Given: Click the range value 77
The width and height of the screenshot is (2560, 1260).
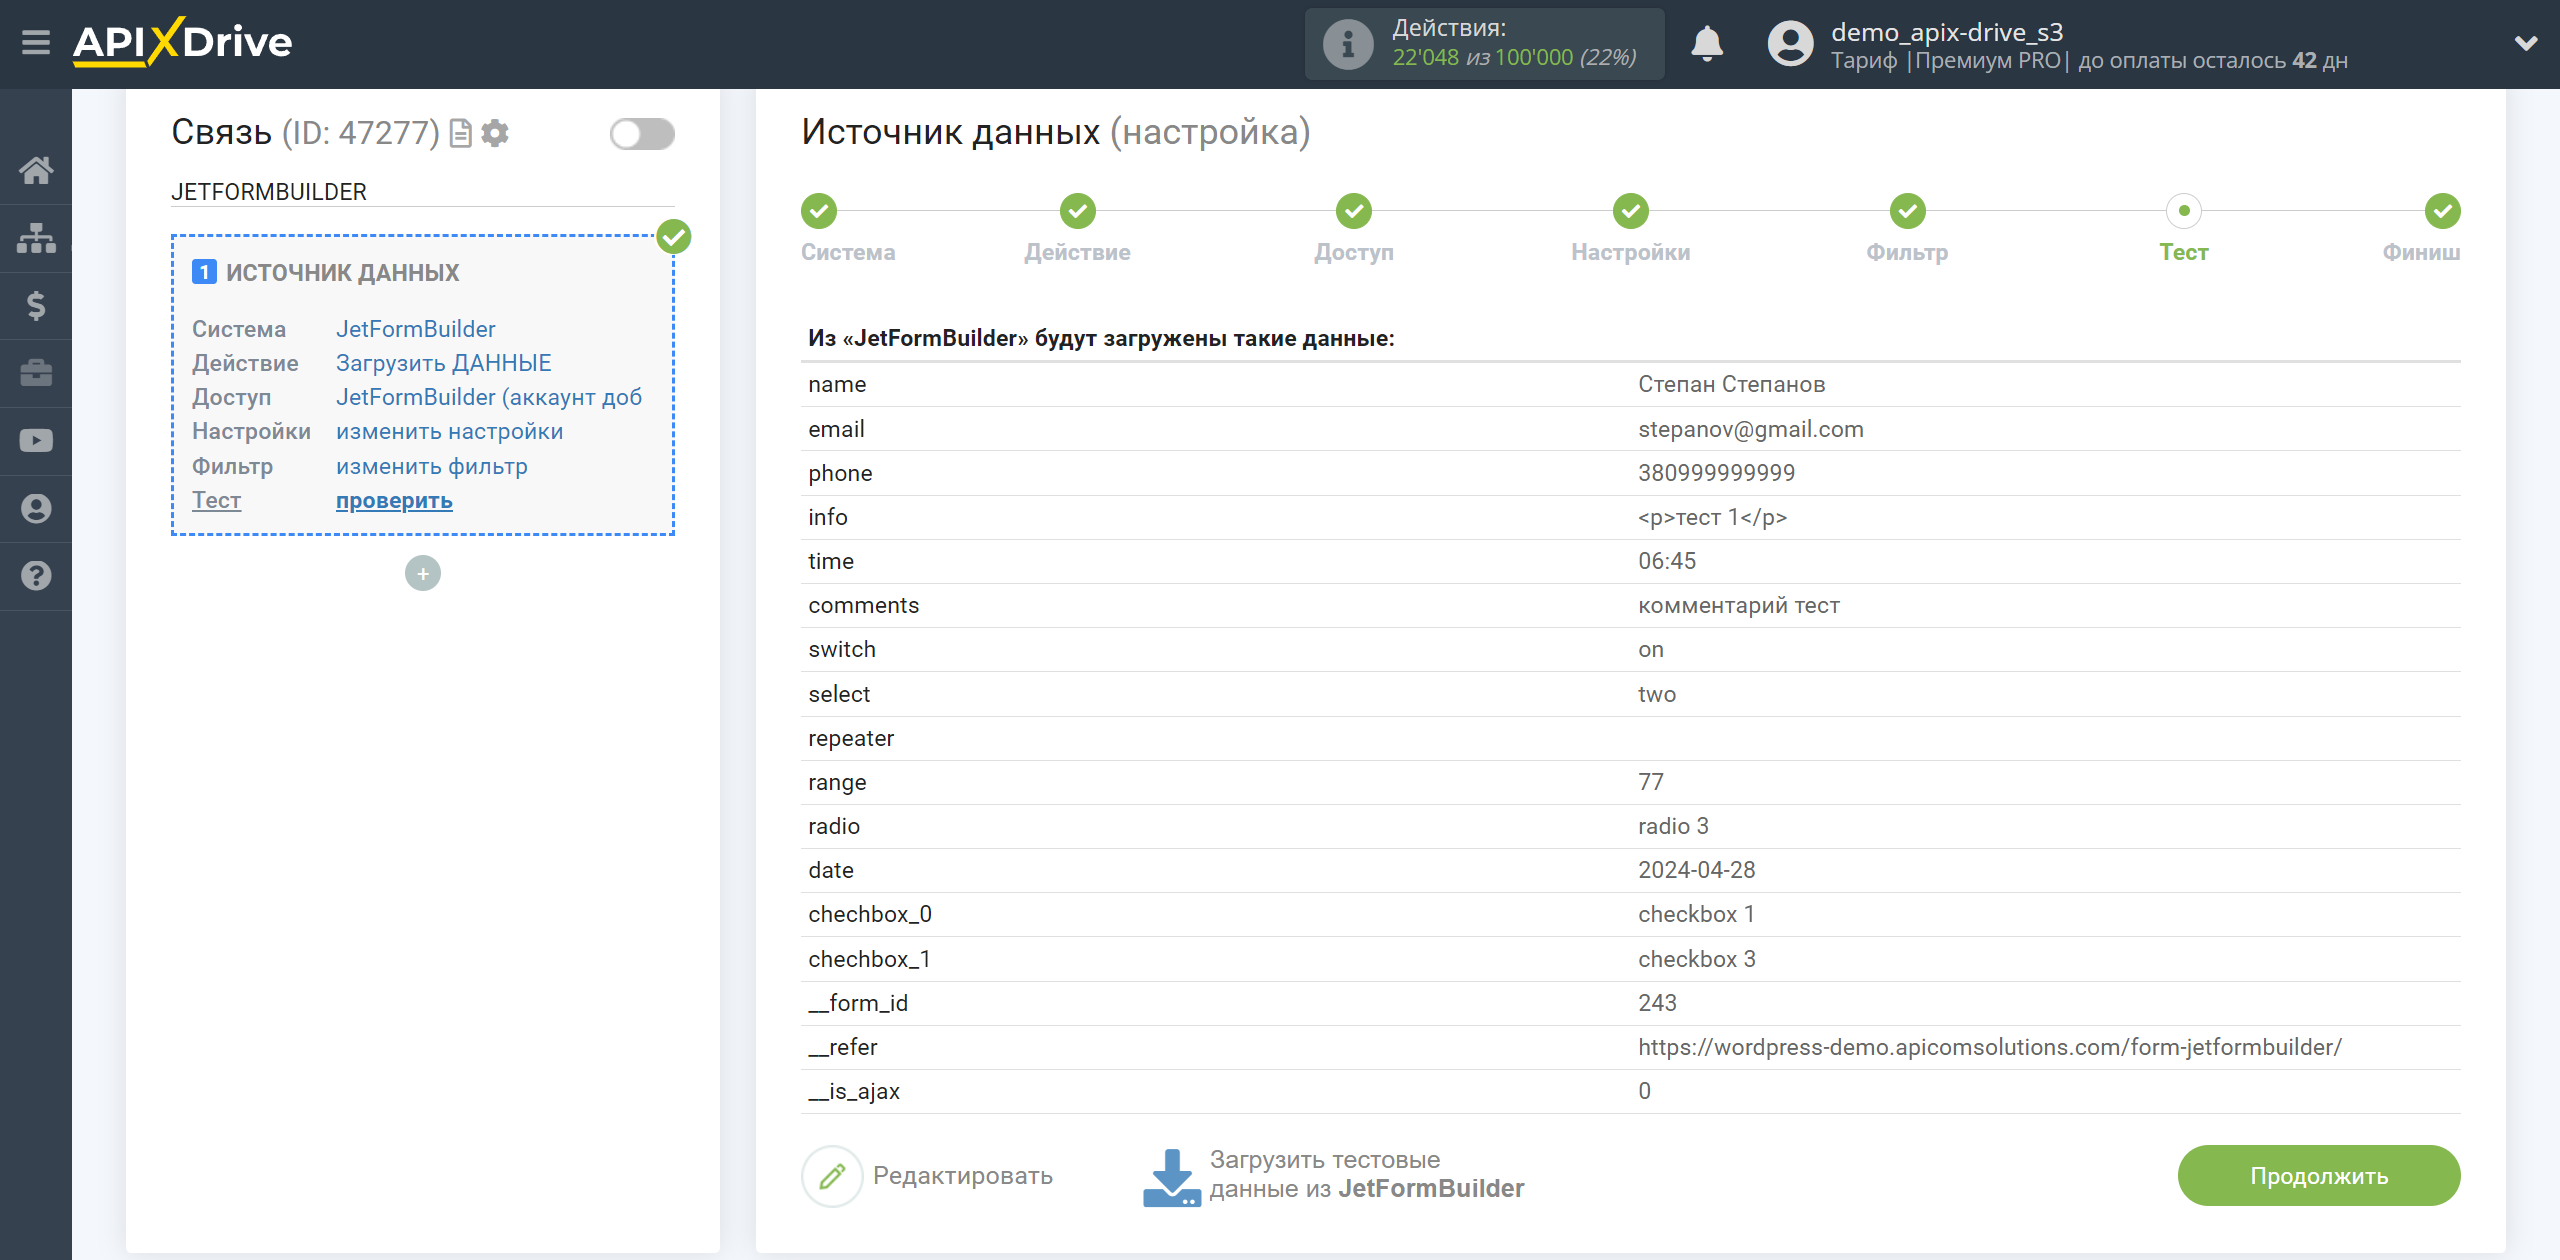Looking at the screenshot, I should tap(1650, 782).
